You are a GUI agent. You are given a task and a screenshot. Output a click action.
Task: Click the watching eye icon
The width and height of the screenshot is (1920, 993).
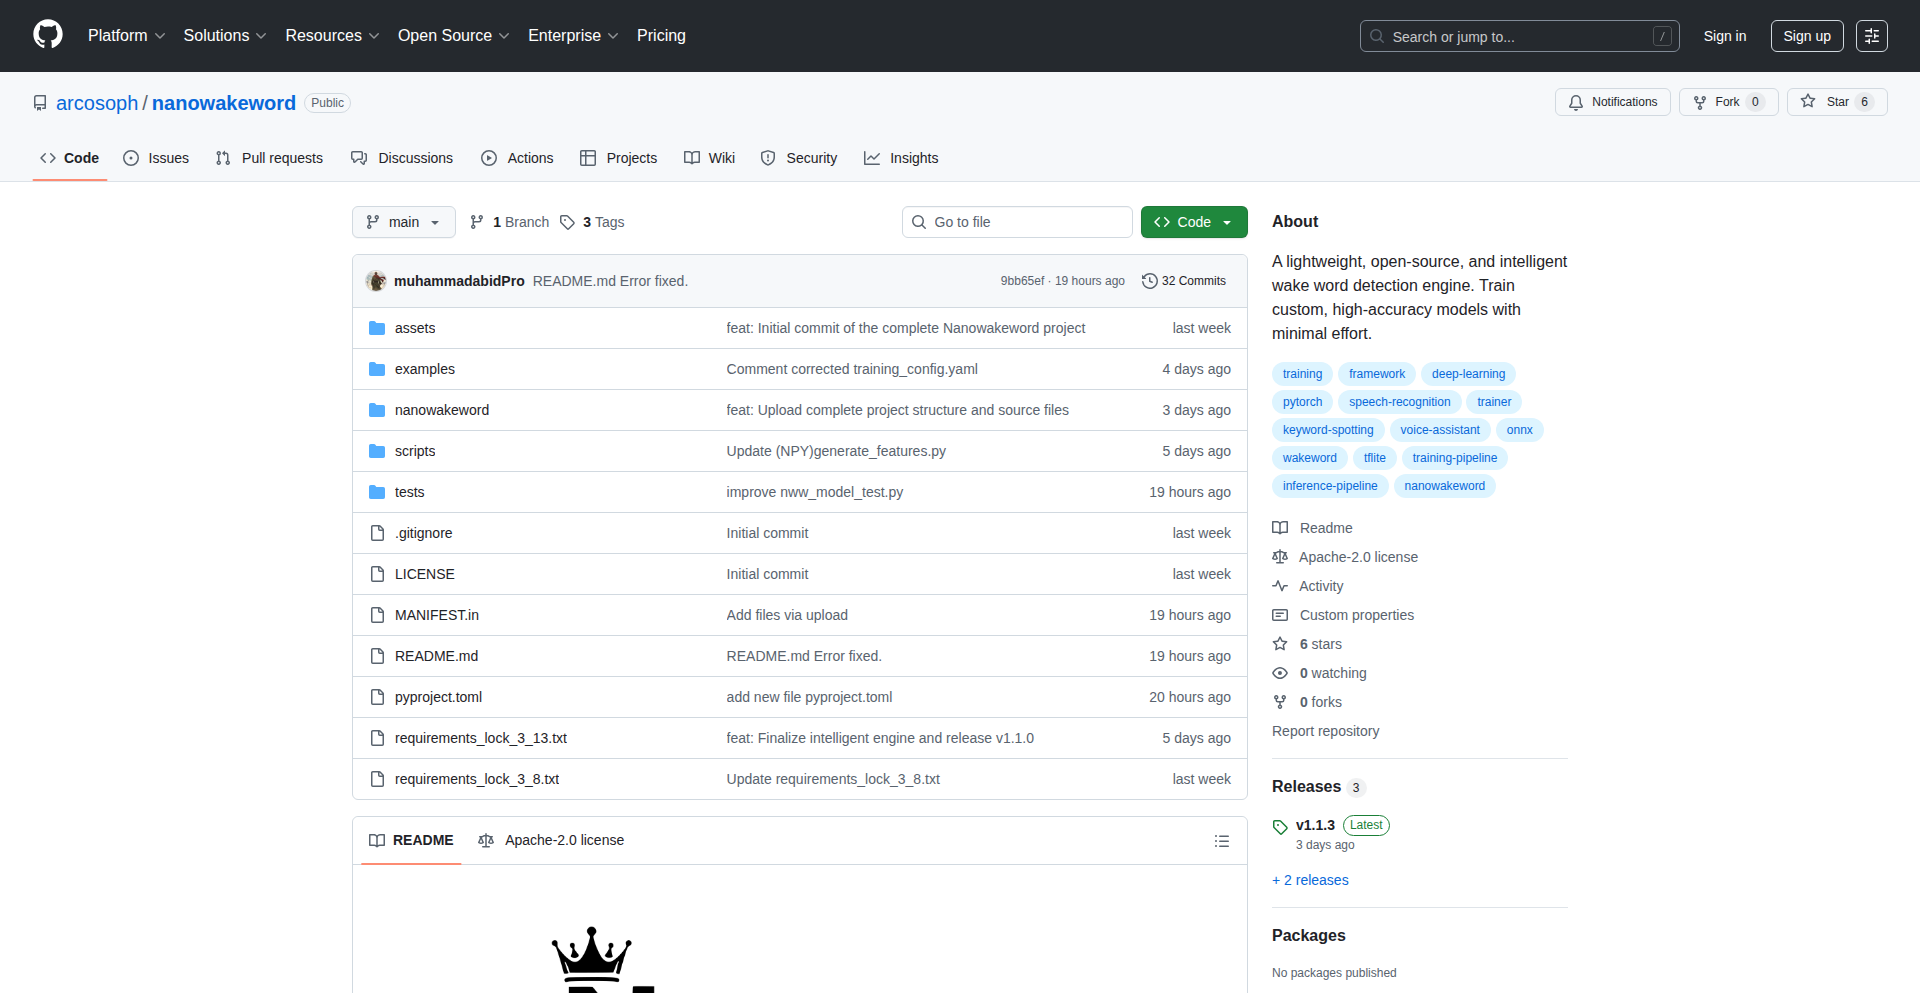tap(1280, 673)
